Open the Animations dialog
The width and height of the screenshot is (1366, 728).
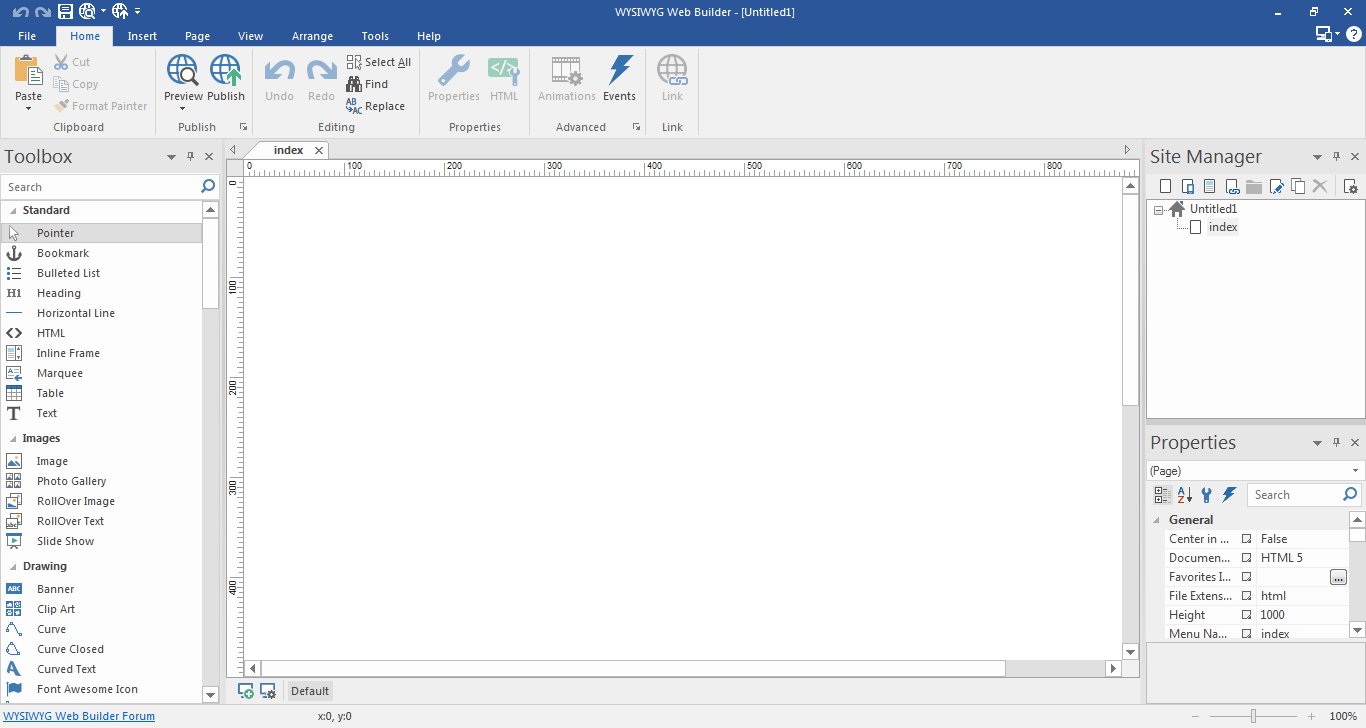(566, 80)
